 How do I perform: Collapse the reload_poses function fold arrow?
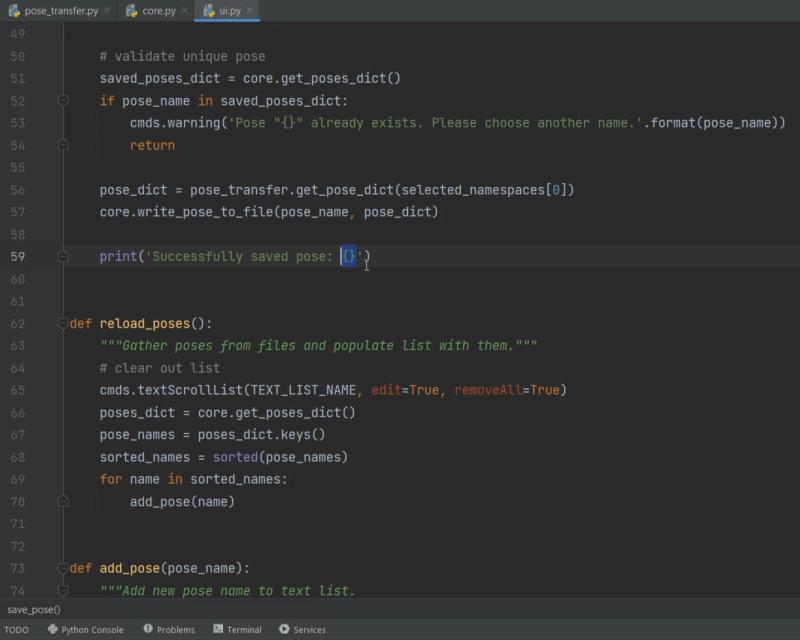coord(63,323)
